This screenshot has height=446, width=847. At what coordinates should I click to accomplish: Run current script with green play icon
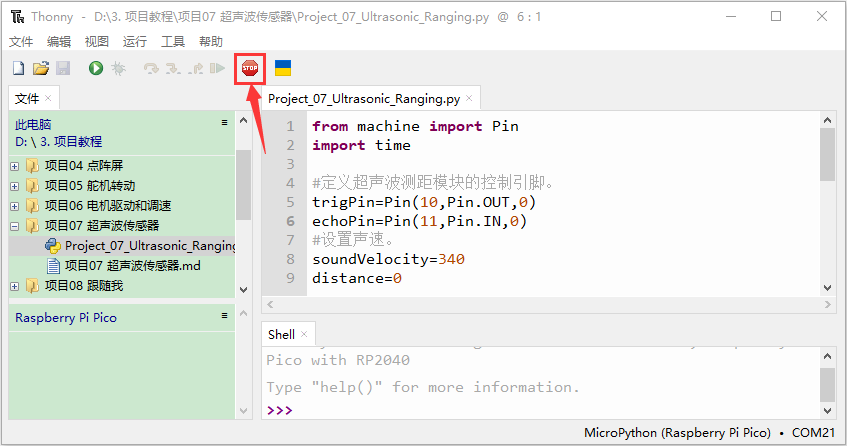tap(96, 68)
